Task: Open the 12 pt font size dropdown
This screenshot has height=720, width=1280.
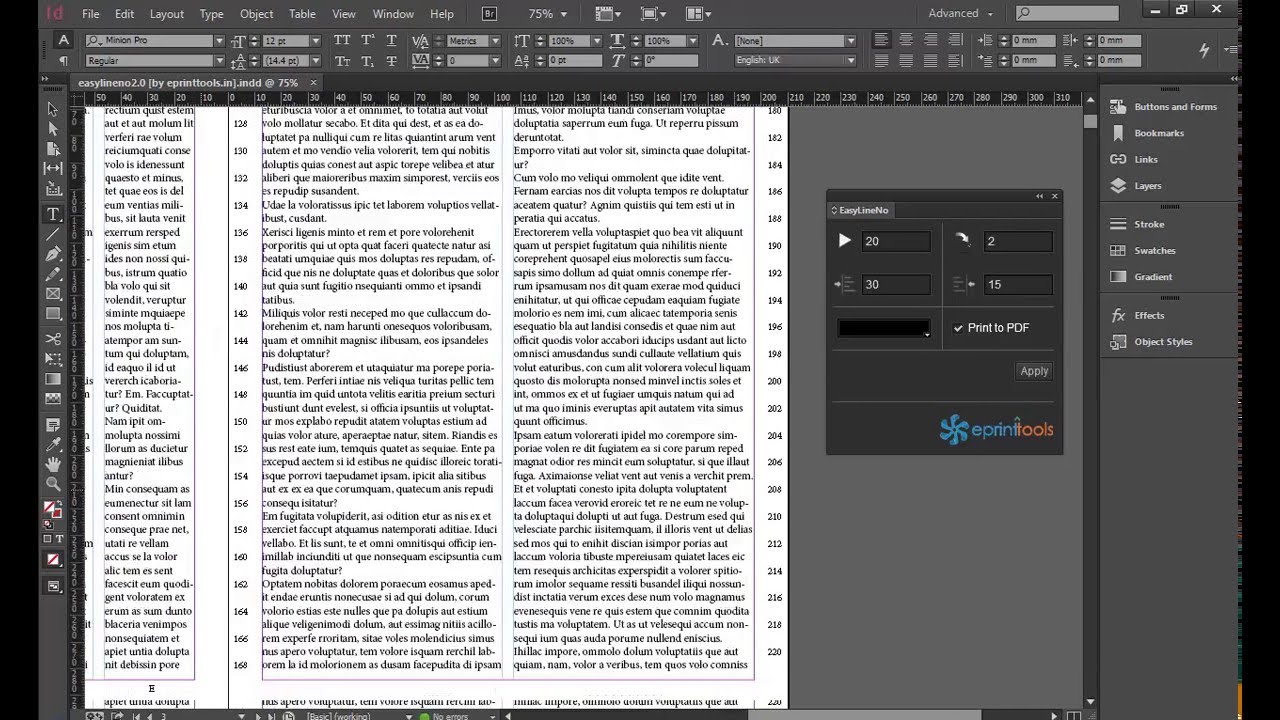Action: pos(316,41)
